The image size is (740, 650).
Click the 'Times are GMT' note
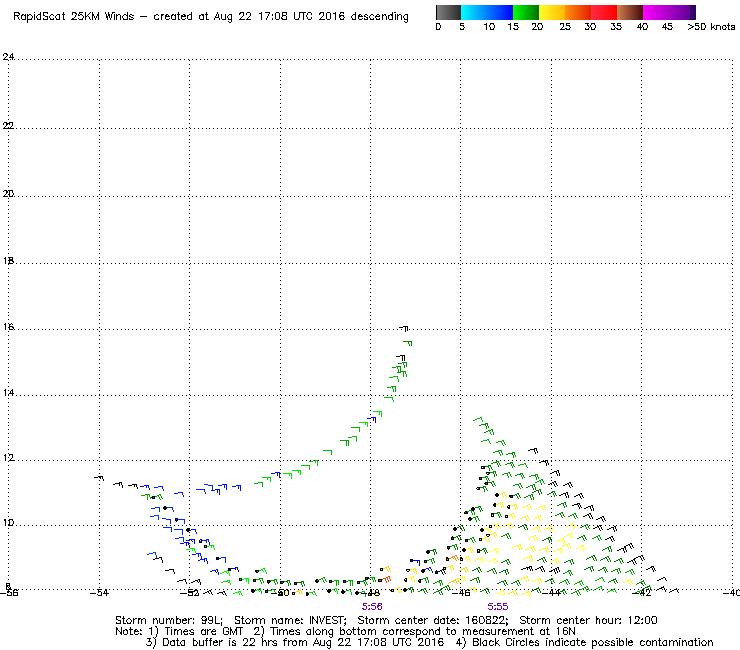tap(203, 632)
